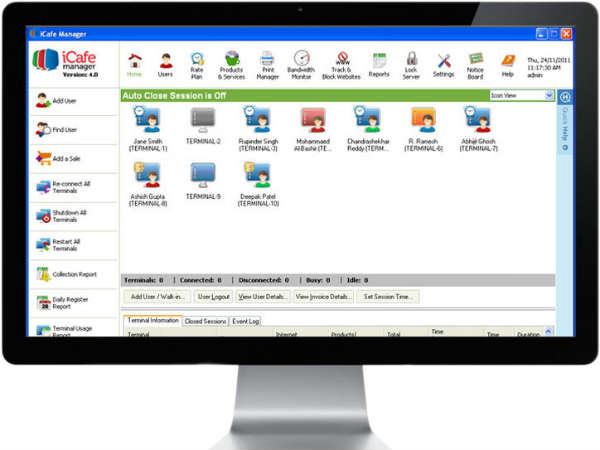Switch to Terminal Information tab
Viewport: 600px width, 450px height.
[153, 320]
